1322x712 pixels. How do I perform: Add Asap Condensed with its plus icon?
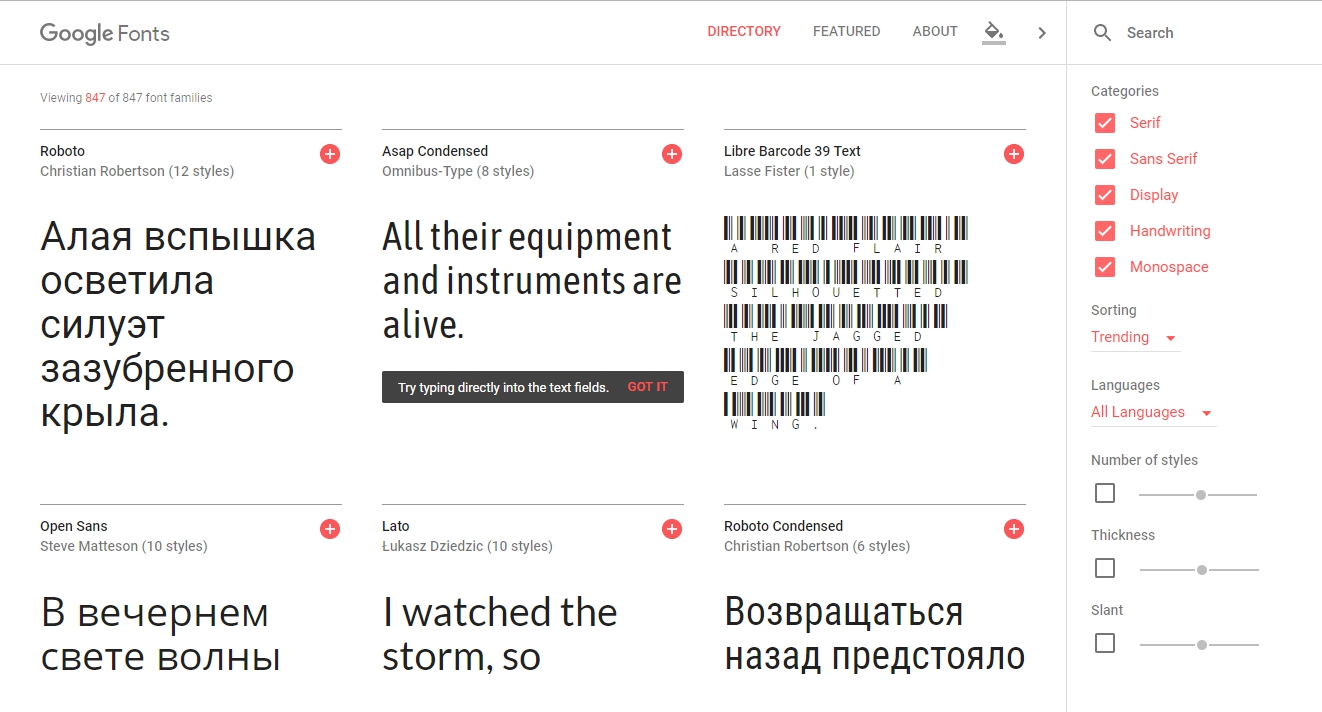(x=671, y=153)
